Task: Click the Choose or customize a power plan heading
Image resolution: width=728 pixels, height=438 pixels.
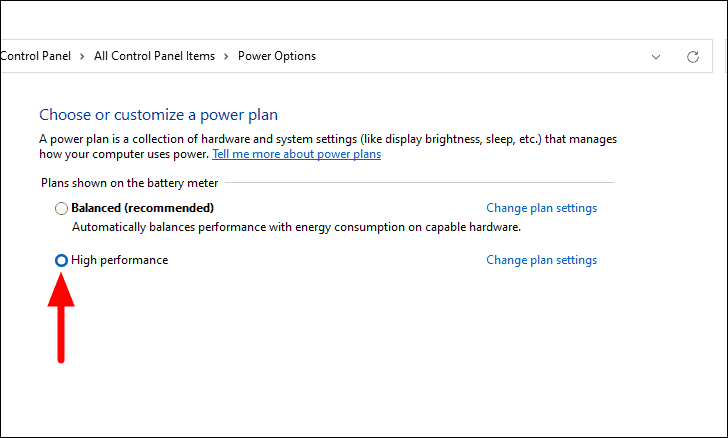Action: tap(158, 115)
